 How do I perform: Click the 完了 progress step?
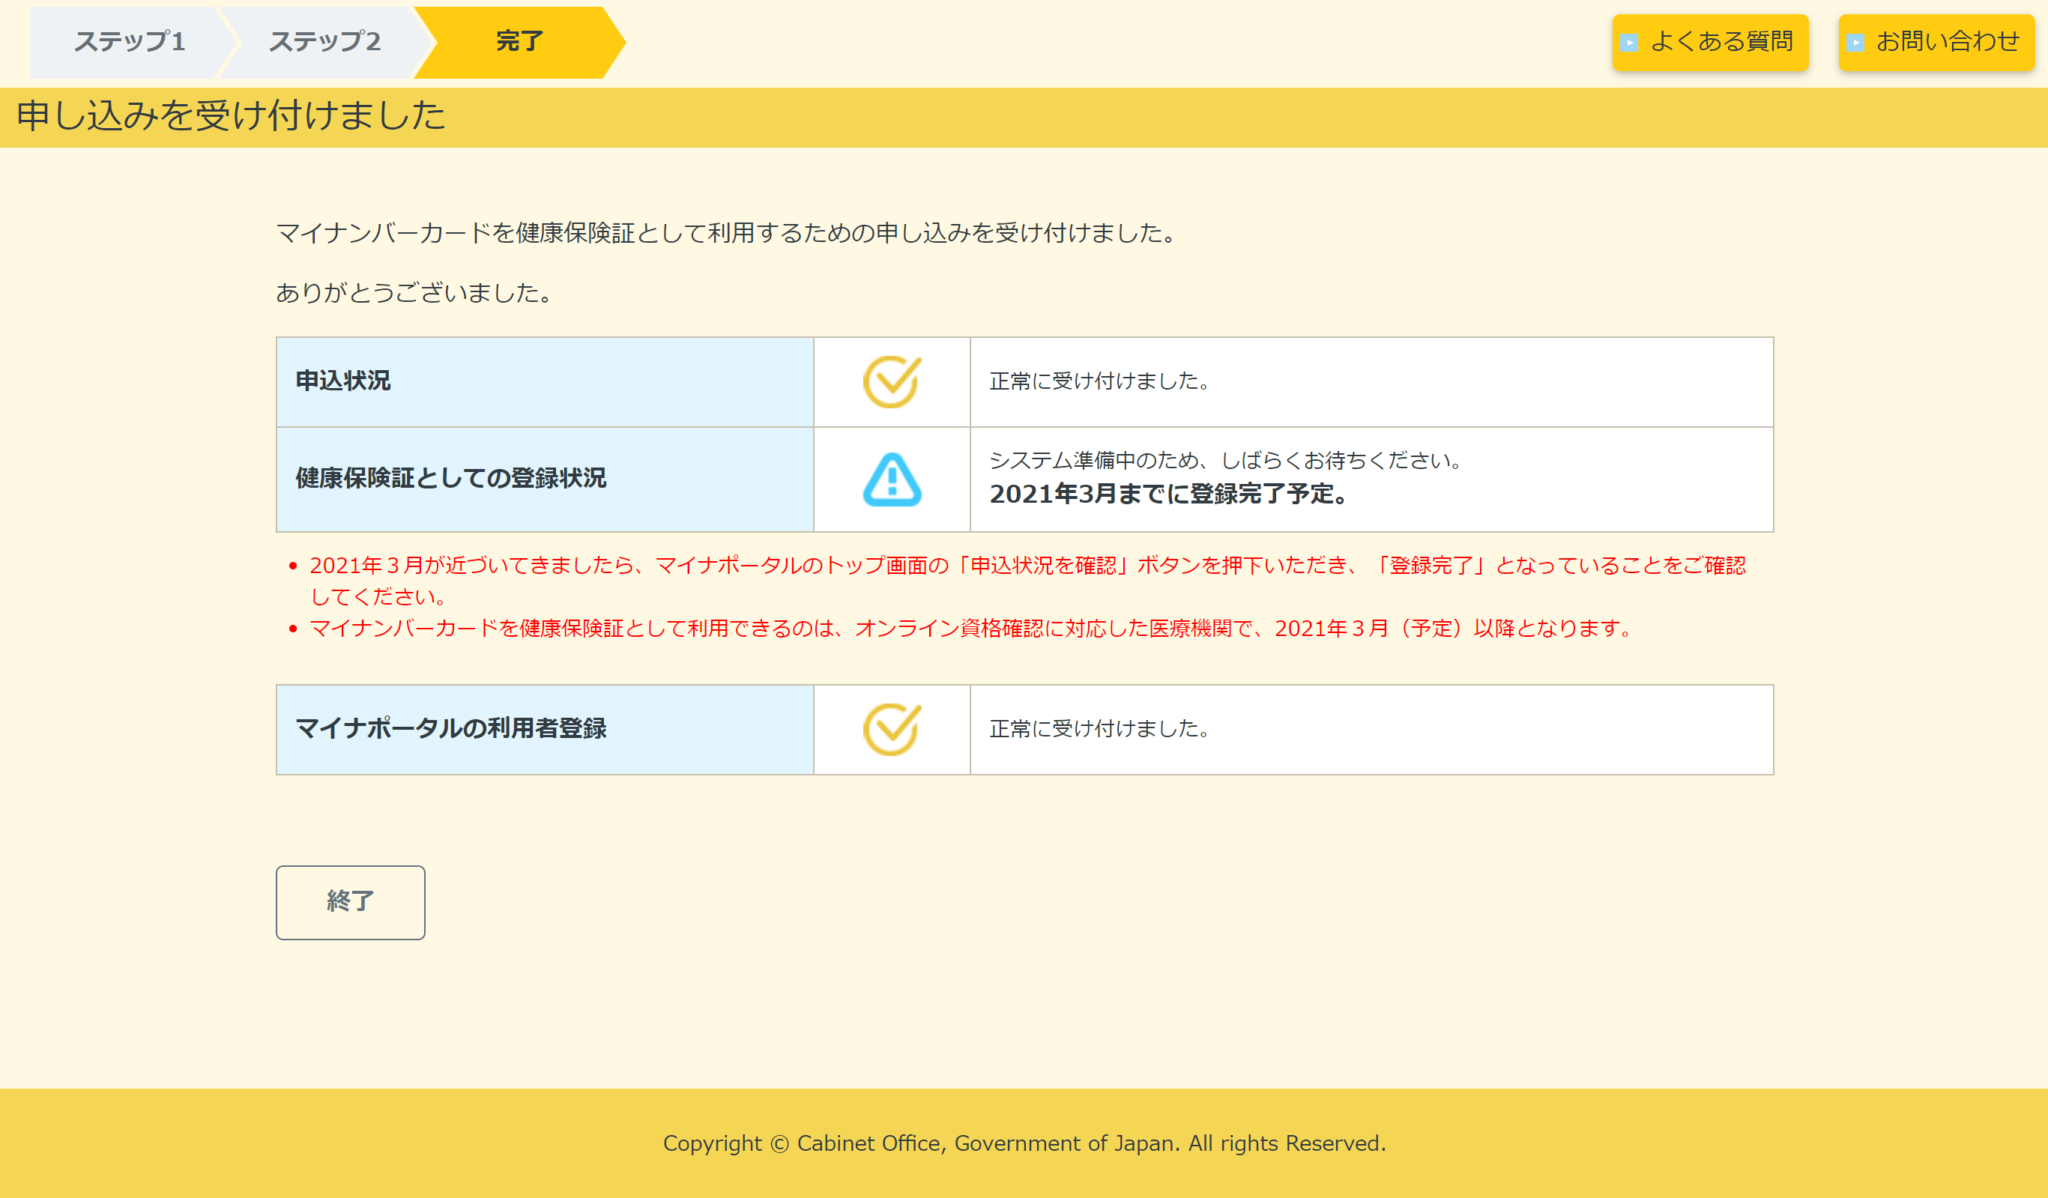click(x=519, y=42)
